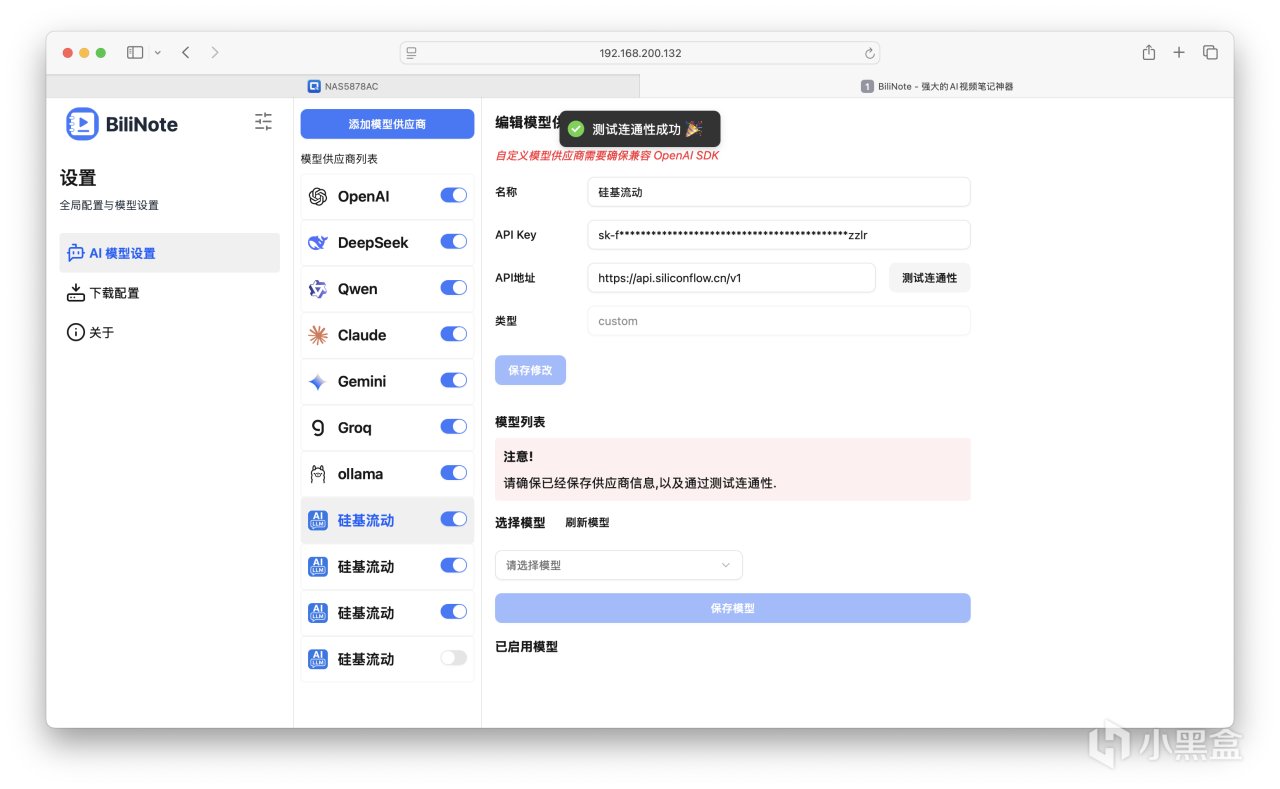Click the 选择模型 label
The height and width of the screenshot is (789, 1280).
[x=520, y=523]
